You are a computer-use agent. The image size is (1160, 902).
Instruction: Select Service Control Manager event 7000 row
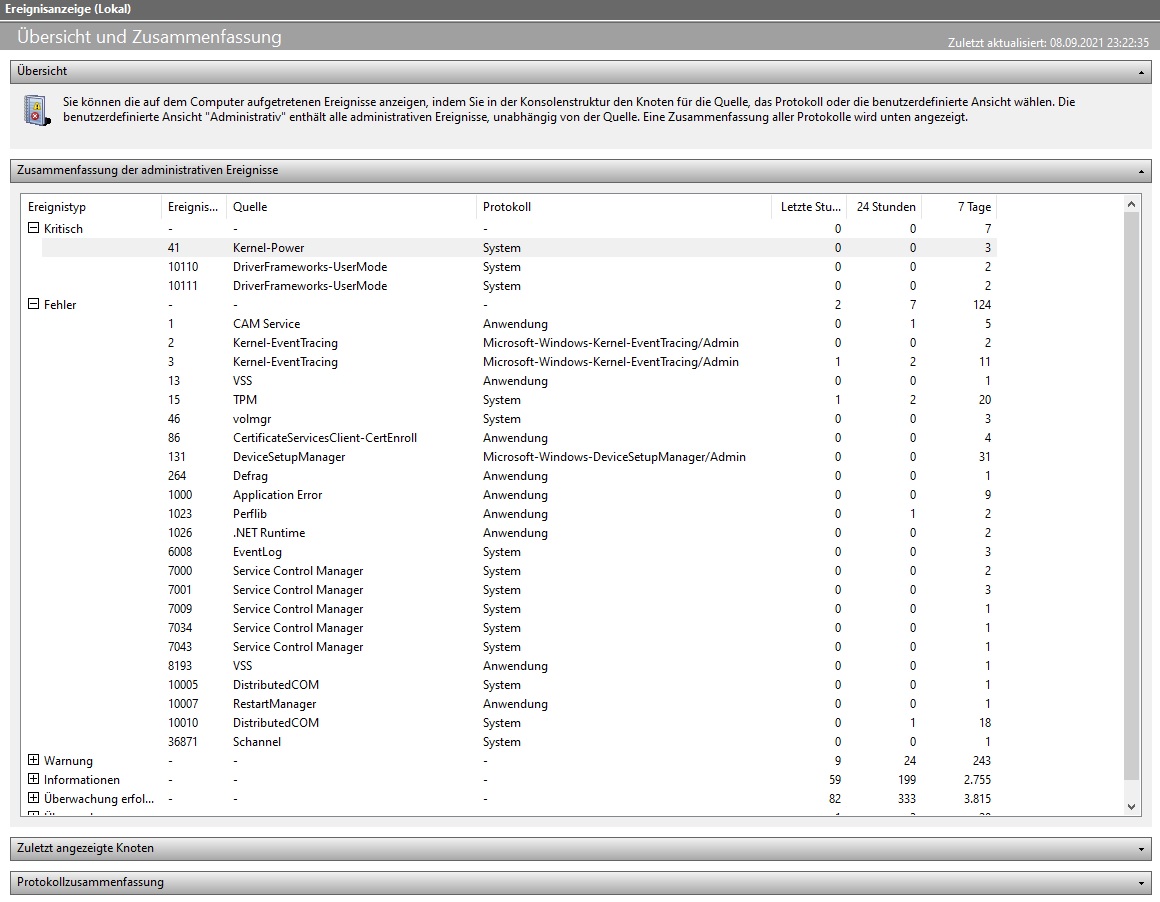[519, 571]
